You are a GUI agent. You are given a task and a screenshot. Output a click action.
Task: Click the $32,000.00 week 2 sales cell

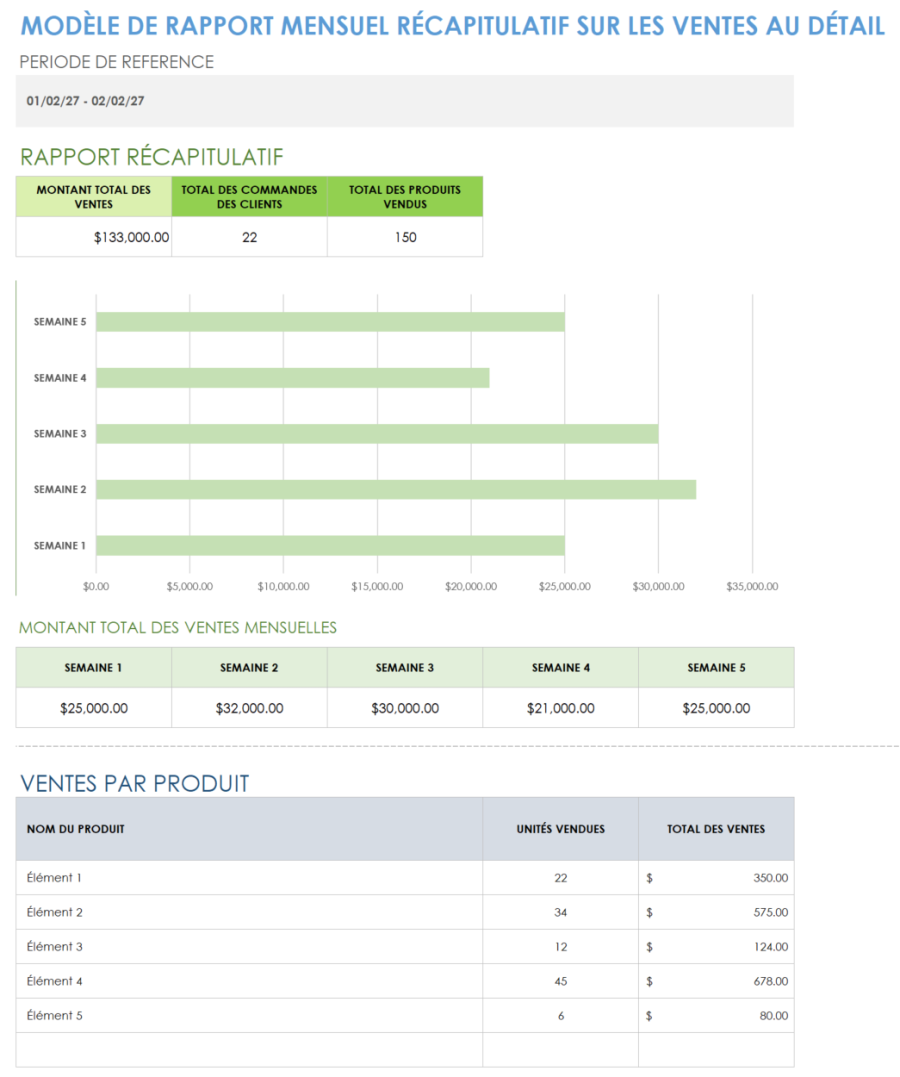(x=249, y=707)
